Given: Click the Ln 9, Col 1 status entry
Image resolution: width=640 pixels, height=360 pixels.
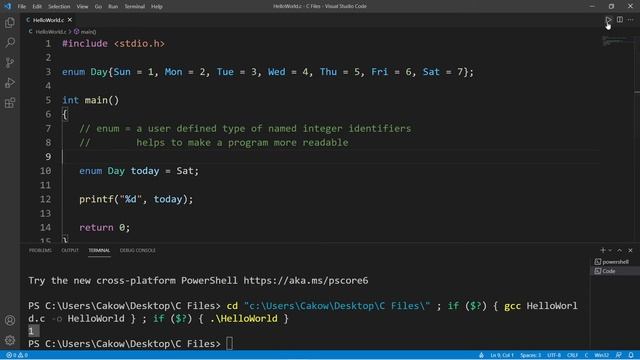Looking at the screenshot, I should pos(502,355).
